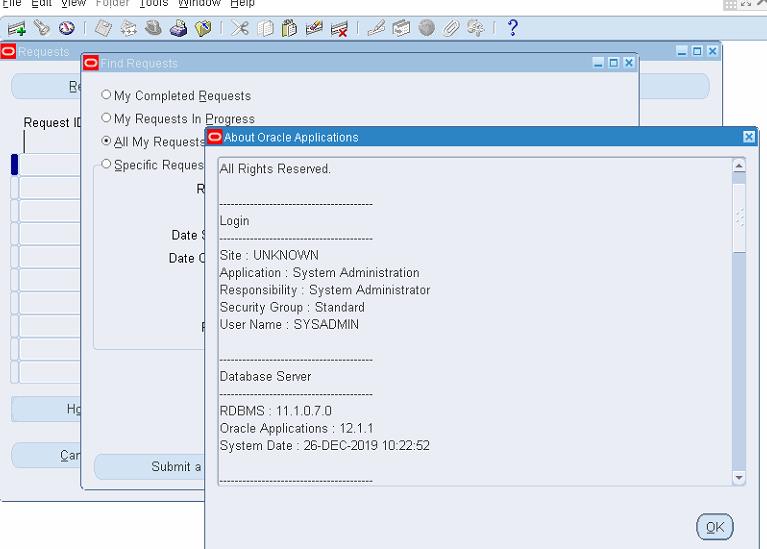Viewport: 767px width, 549px height.
Task: Click the 'Database Server' heading
Action: tap(265, 376)
